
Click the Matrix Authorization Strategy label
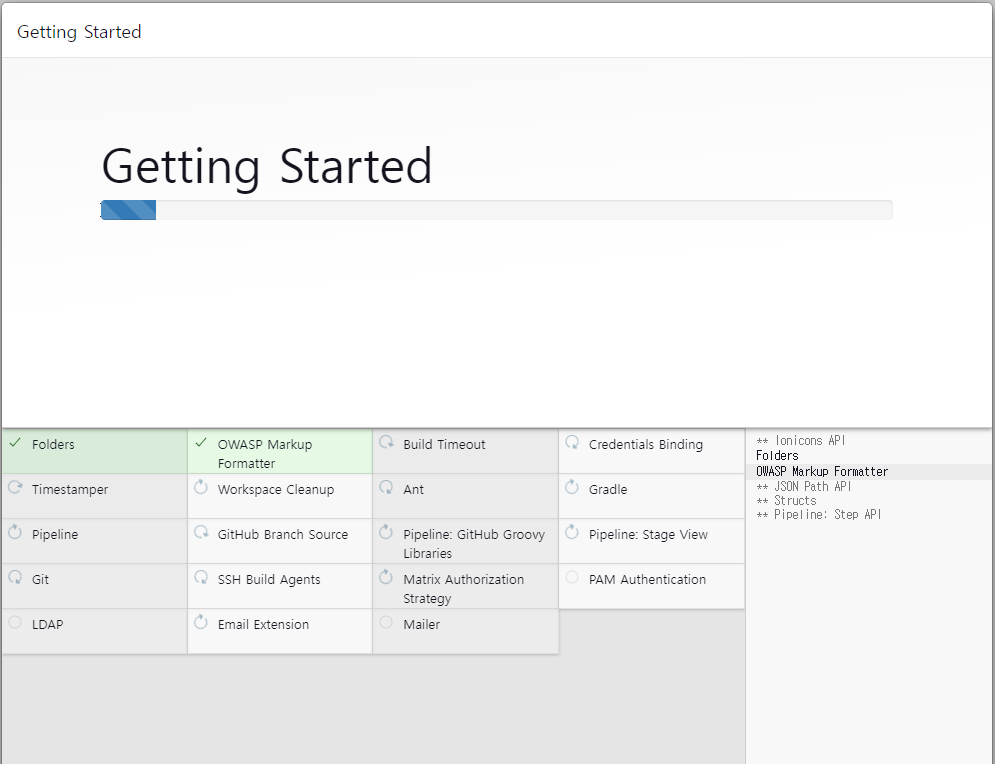pos(464,589)
